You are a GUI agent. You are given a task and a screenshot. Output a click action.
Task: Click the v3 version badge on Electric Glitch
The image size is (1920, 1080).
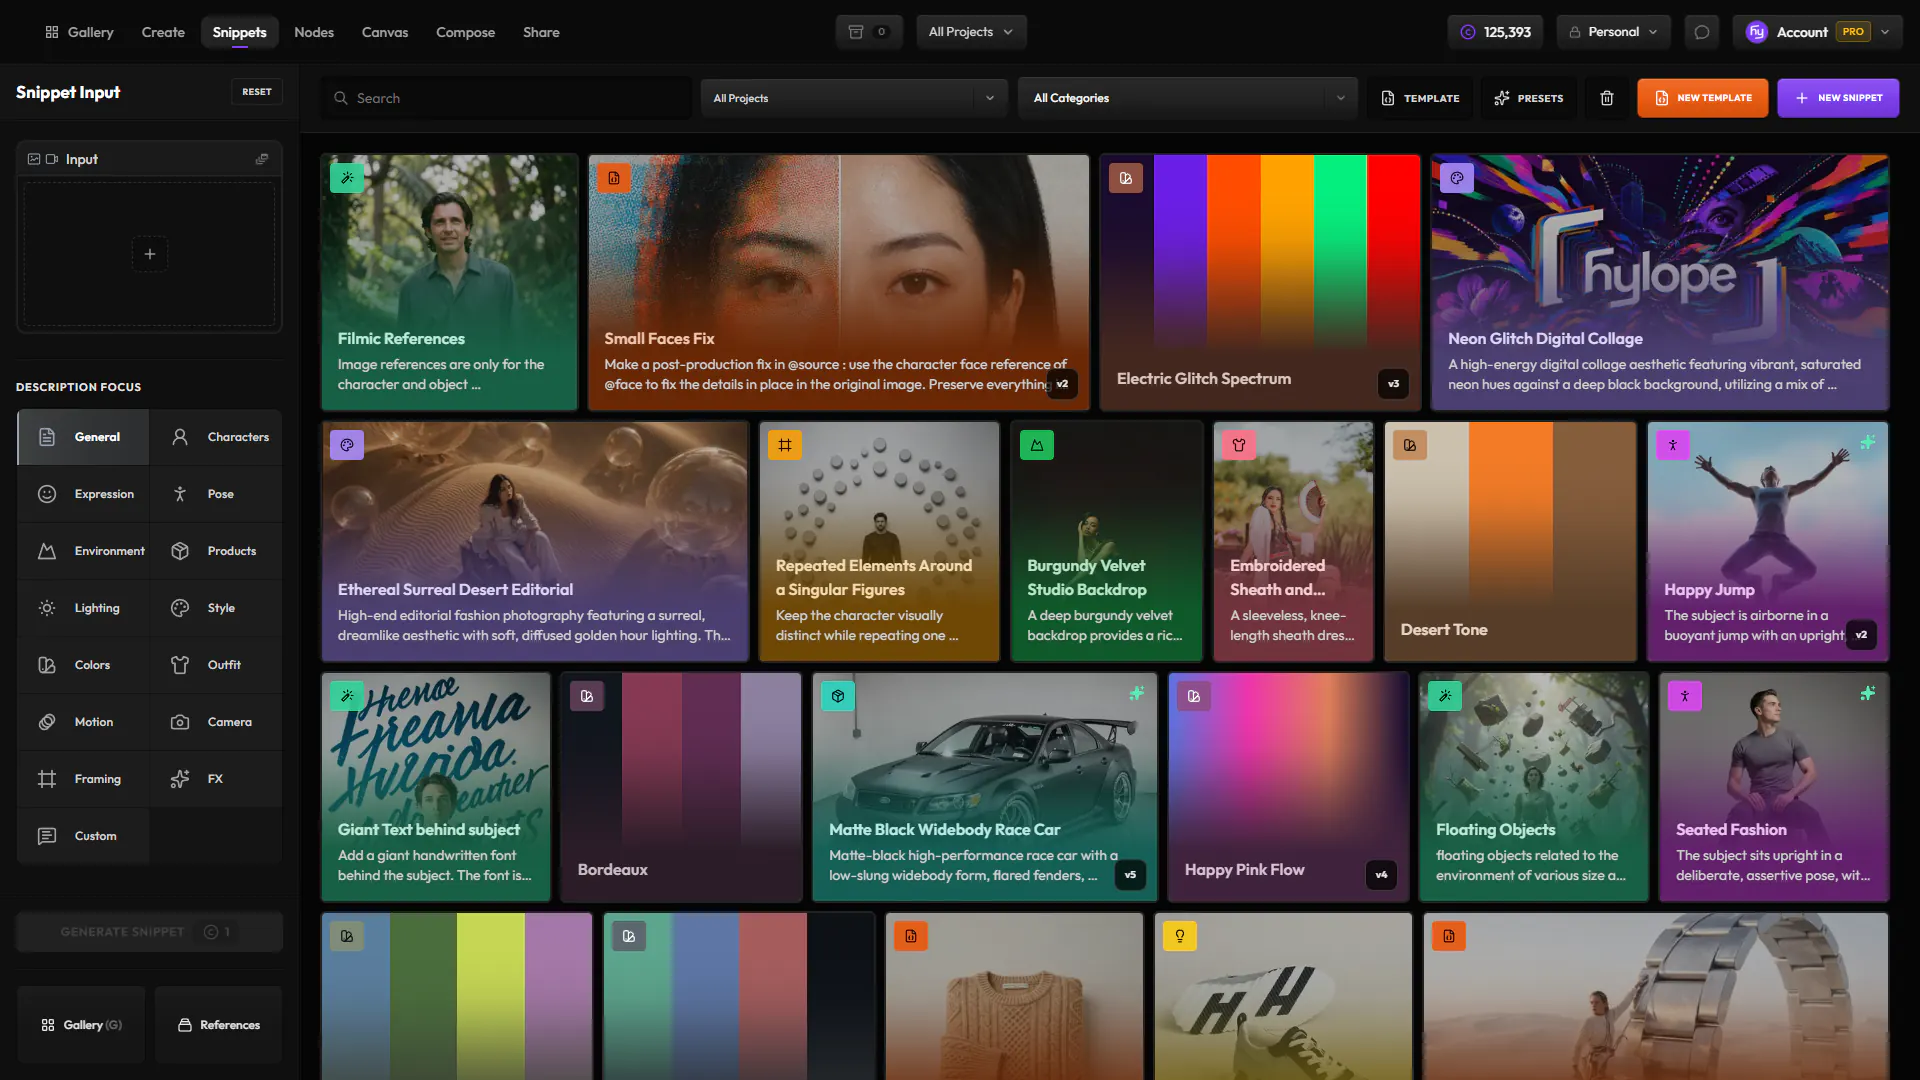click(x=1393, y=384)
